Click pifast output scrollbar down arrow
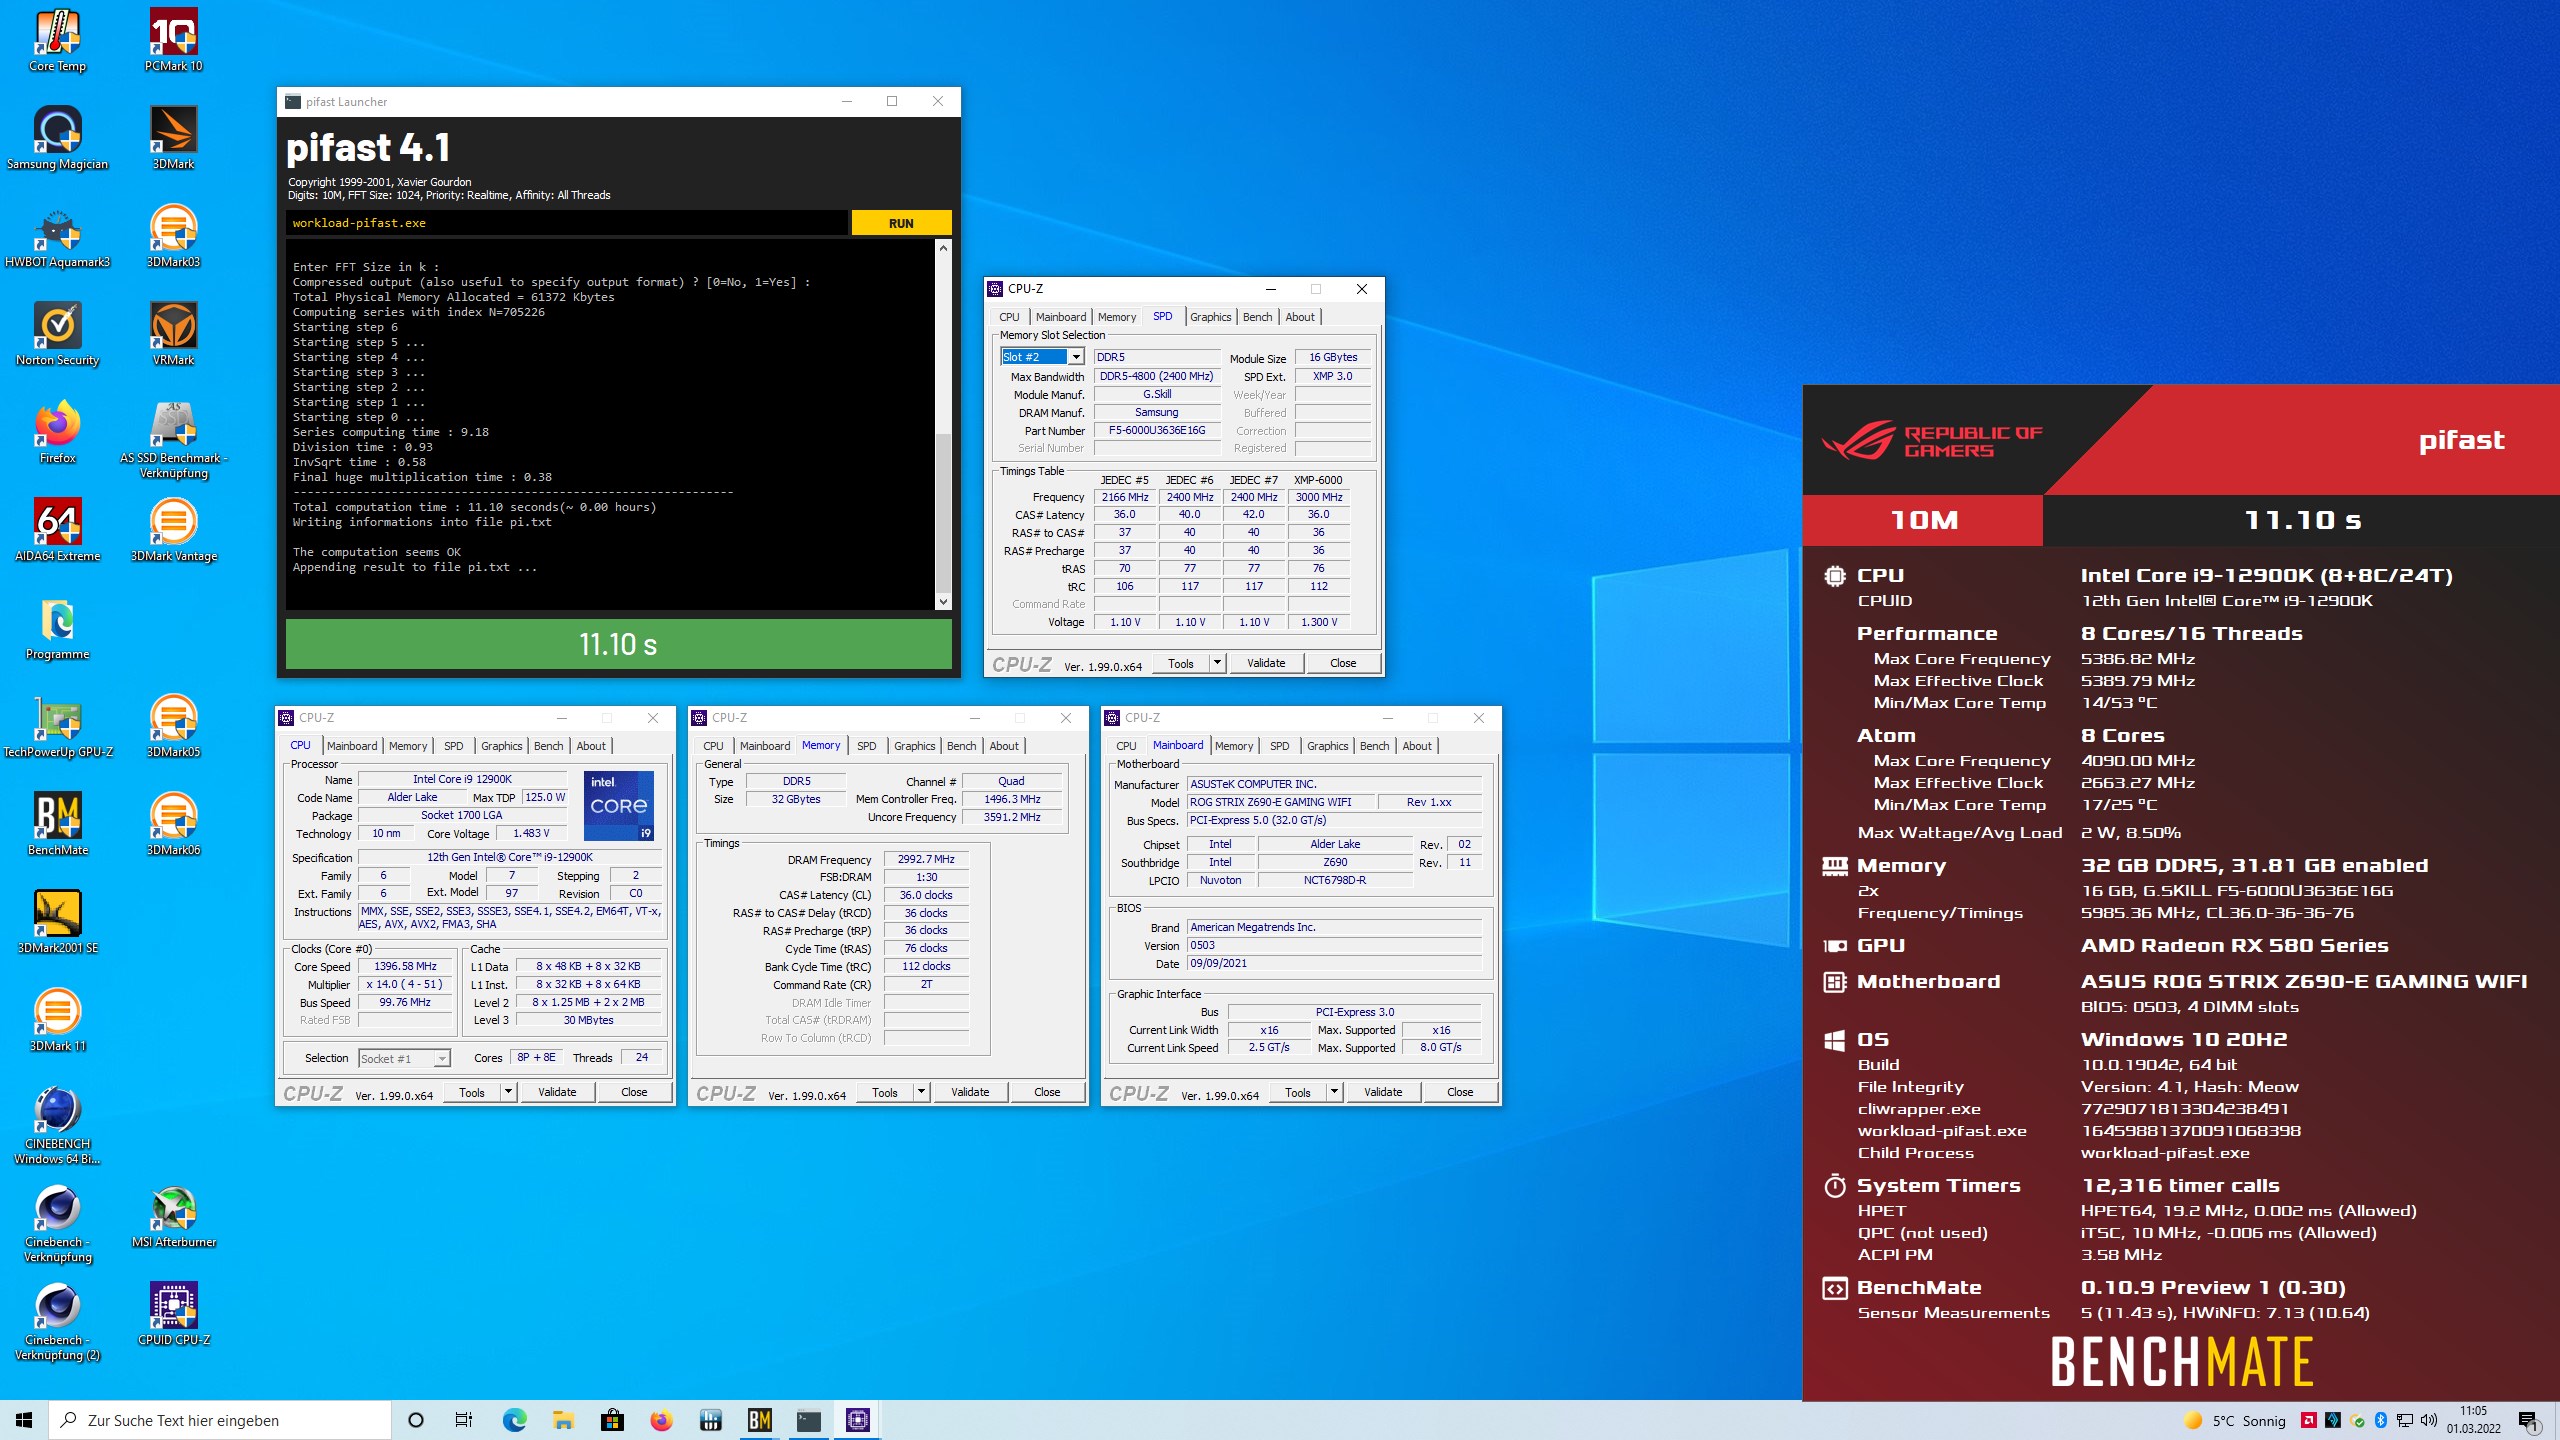Viewport: 2560px width, 1440px height. click(942, 602)
